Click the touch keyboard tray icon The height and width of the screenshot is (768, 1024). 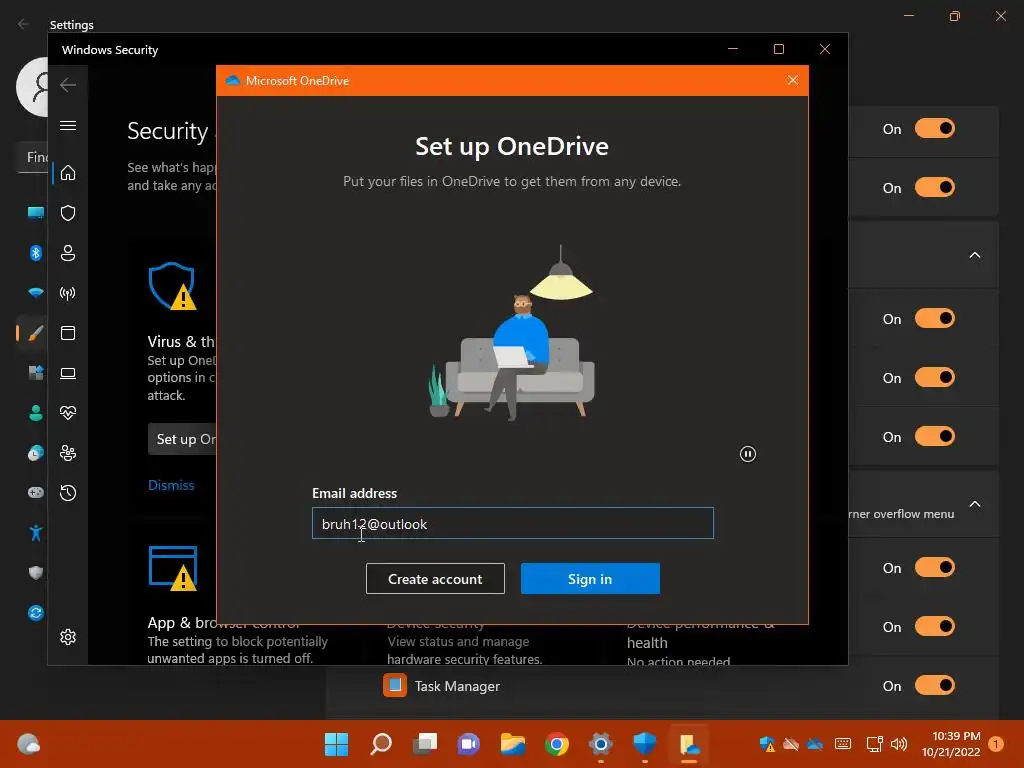tap(843, 744)
